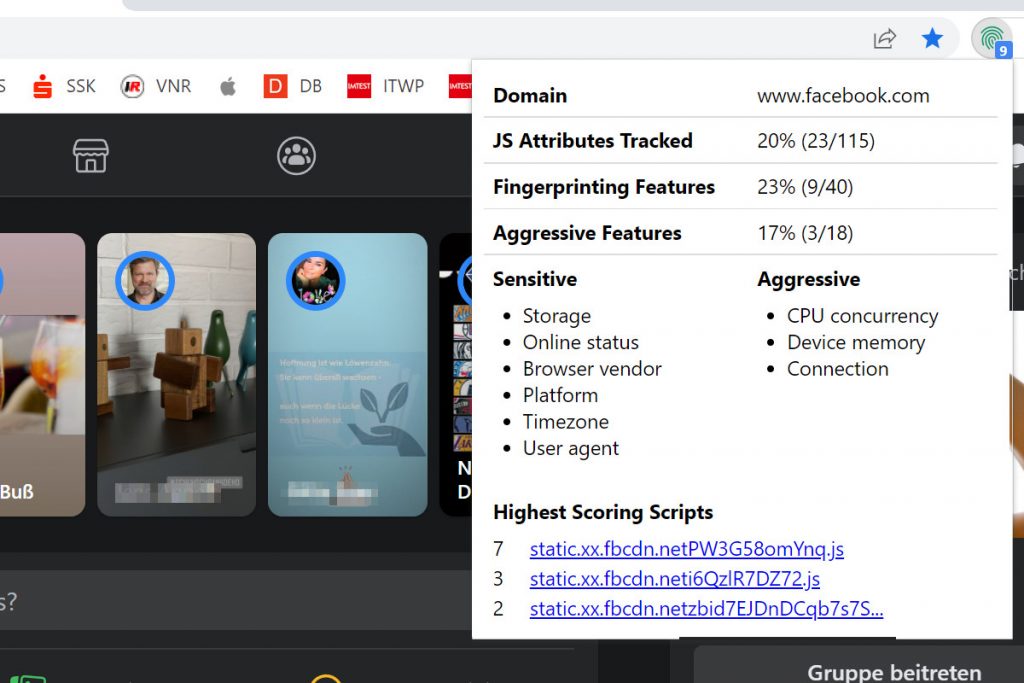Open Facebook Groups icon

[296, 156]
